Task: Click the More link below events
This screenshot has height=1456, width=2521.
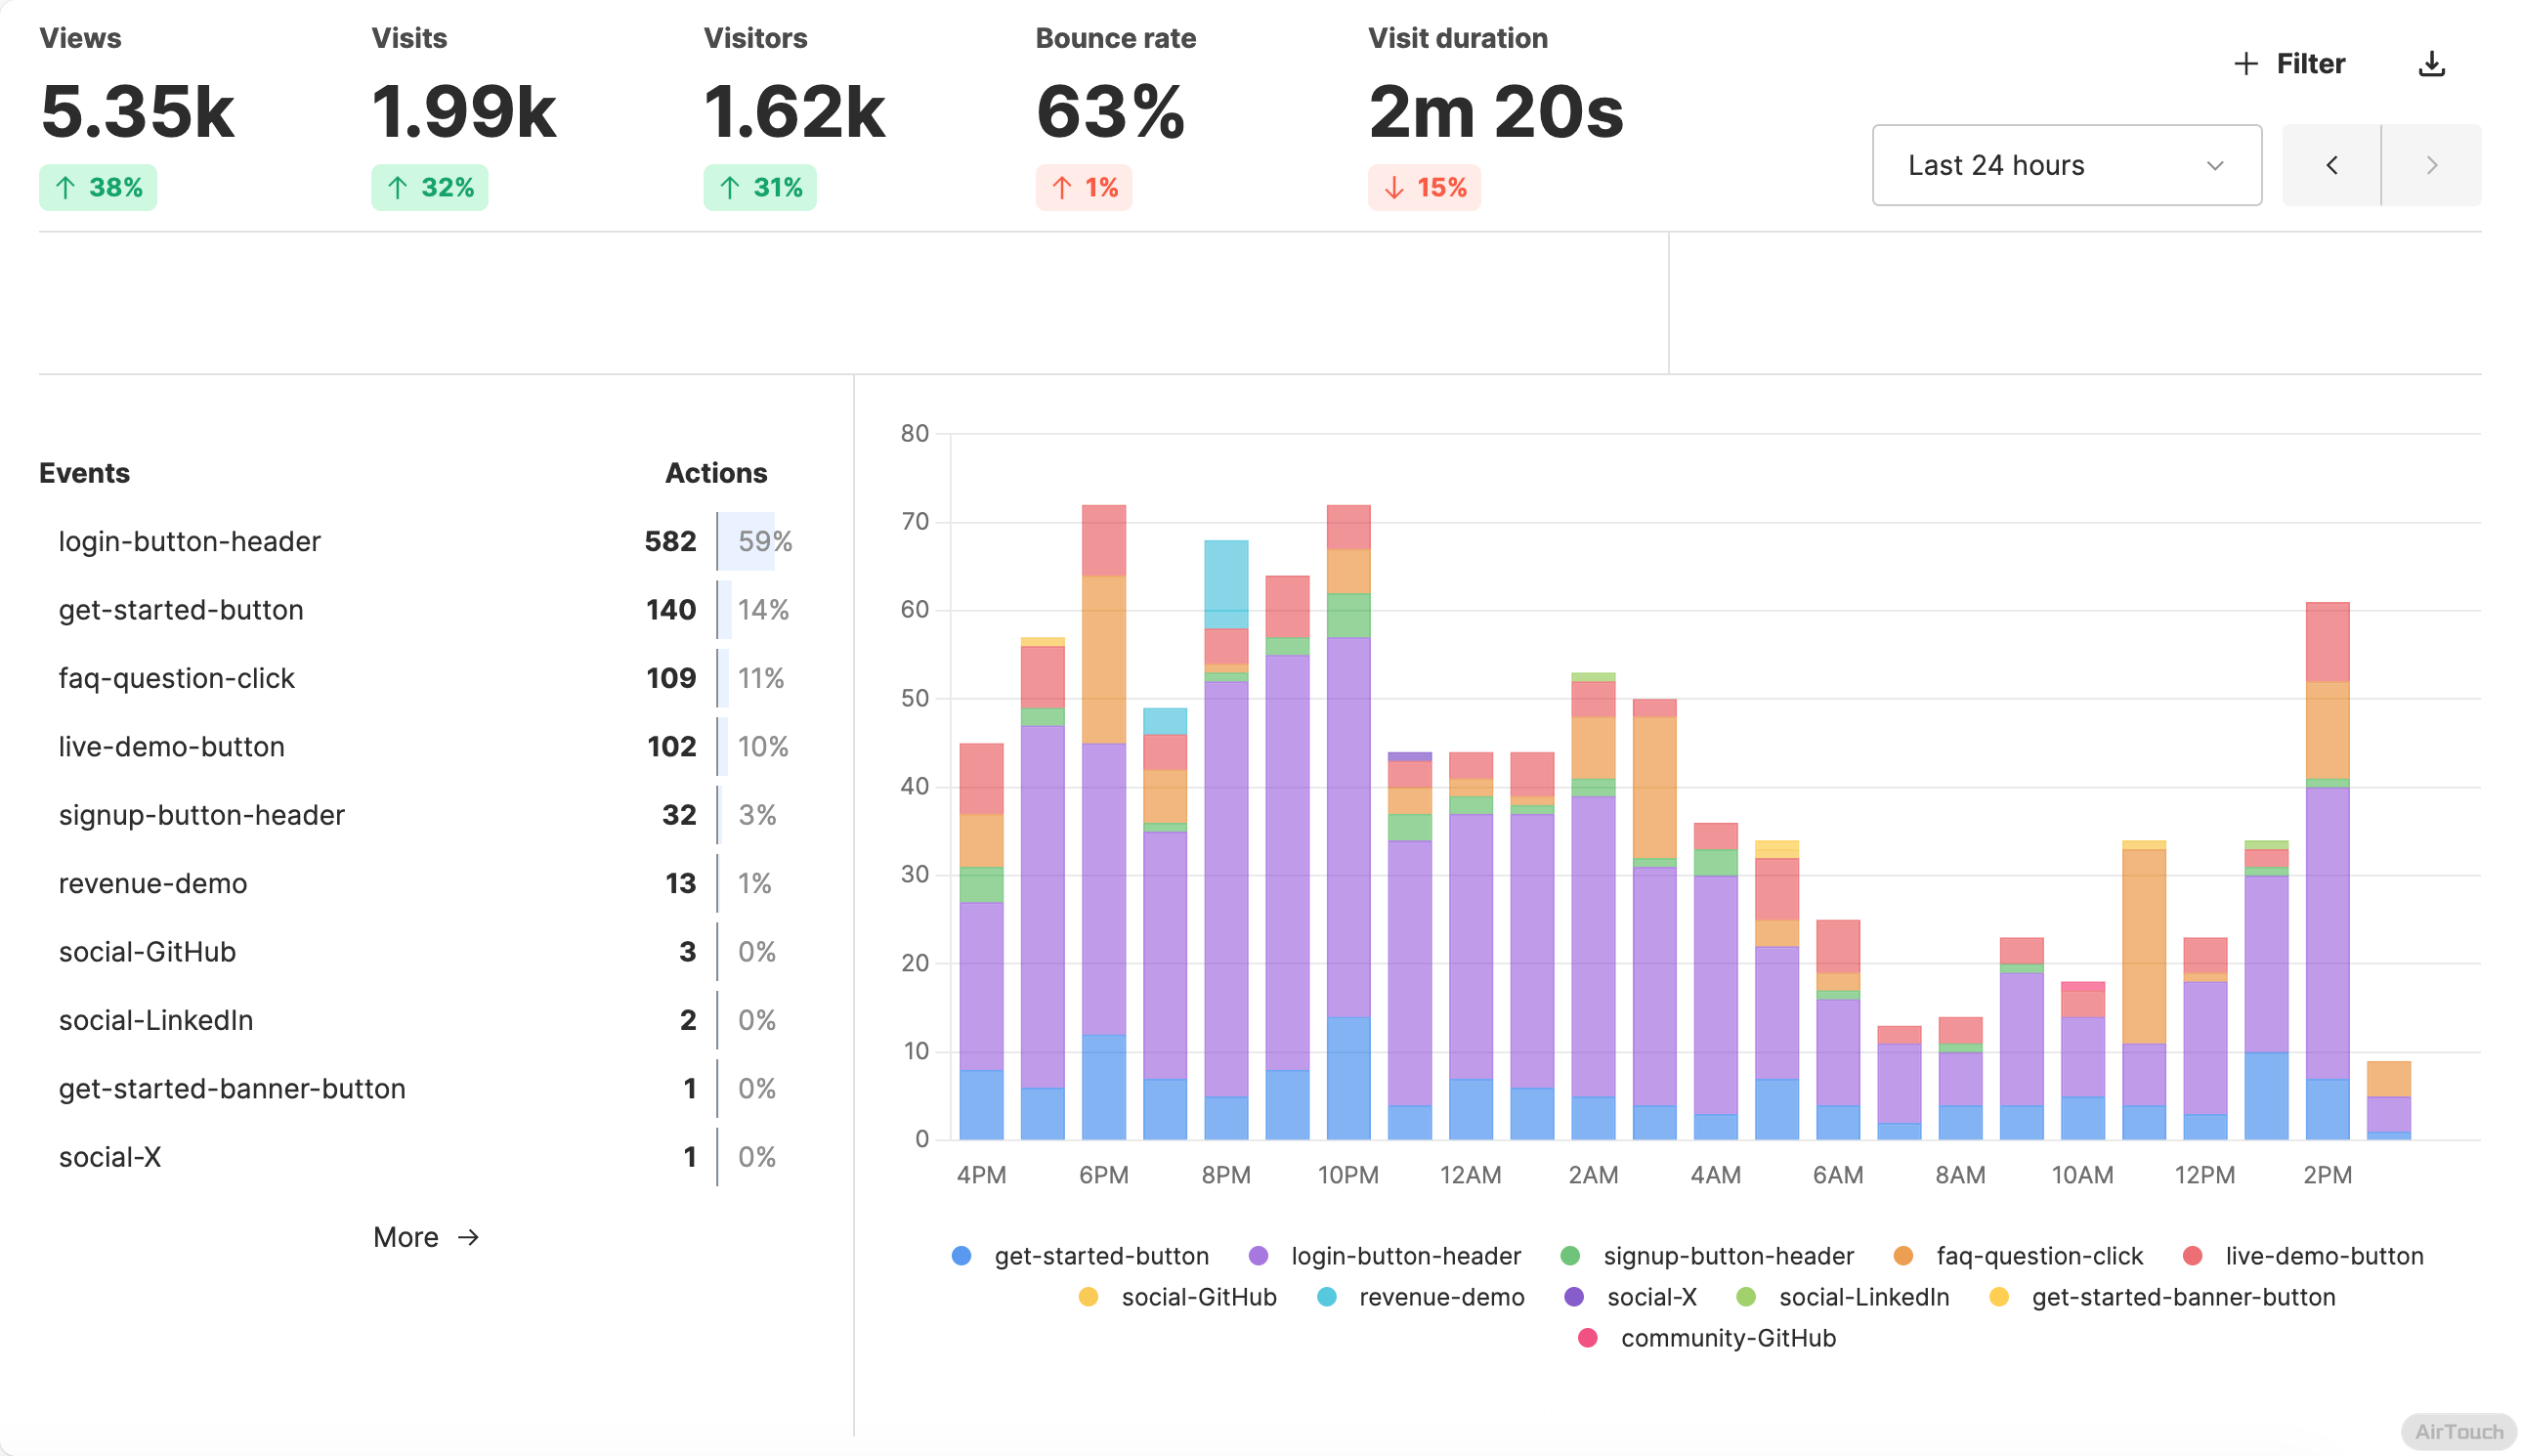Action: (426, 1237)
